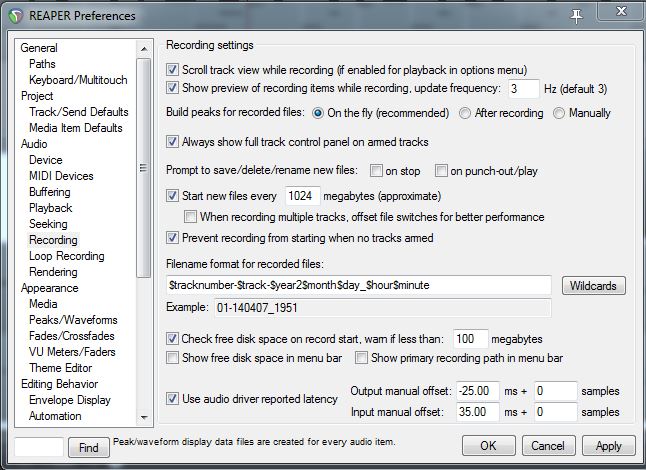Enable prompt on punch-out/play
This screenshot has width=646, height=470.
tap(441, 171)
